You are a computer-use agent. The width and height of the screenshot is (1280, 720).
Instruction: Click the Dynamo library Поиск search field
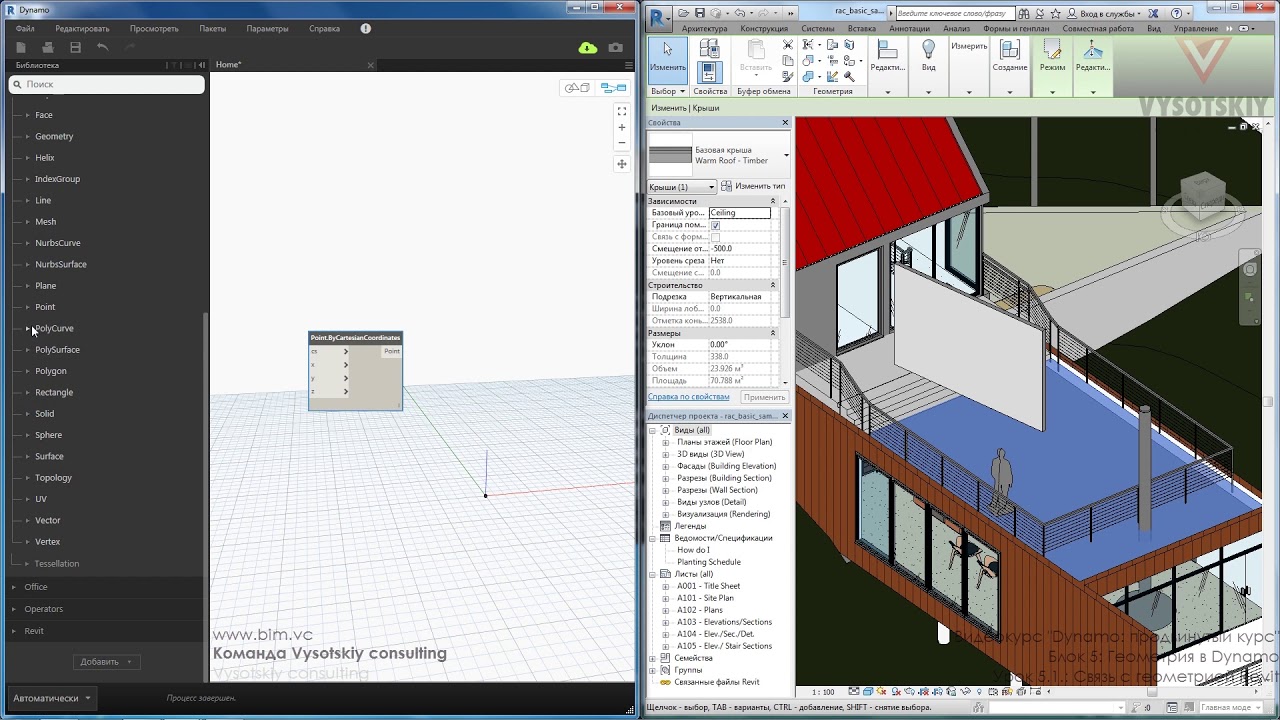[x=107, y=85]
